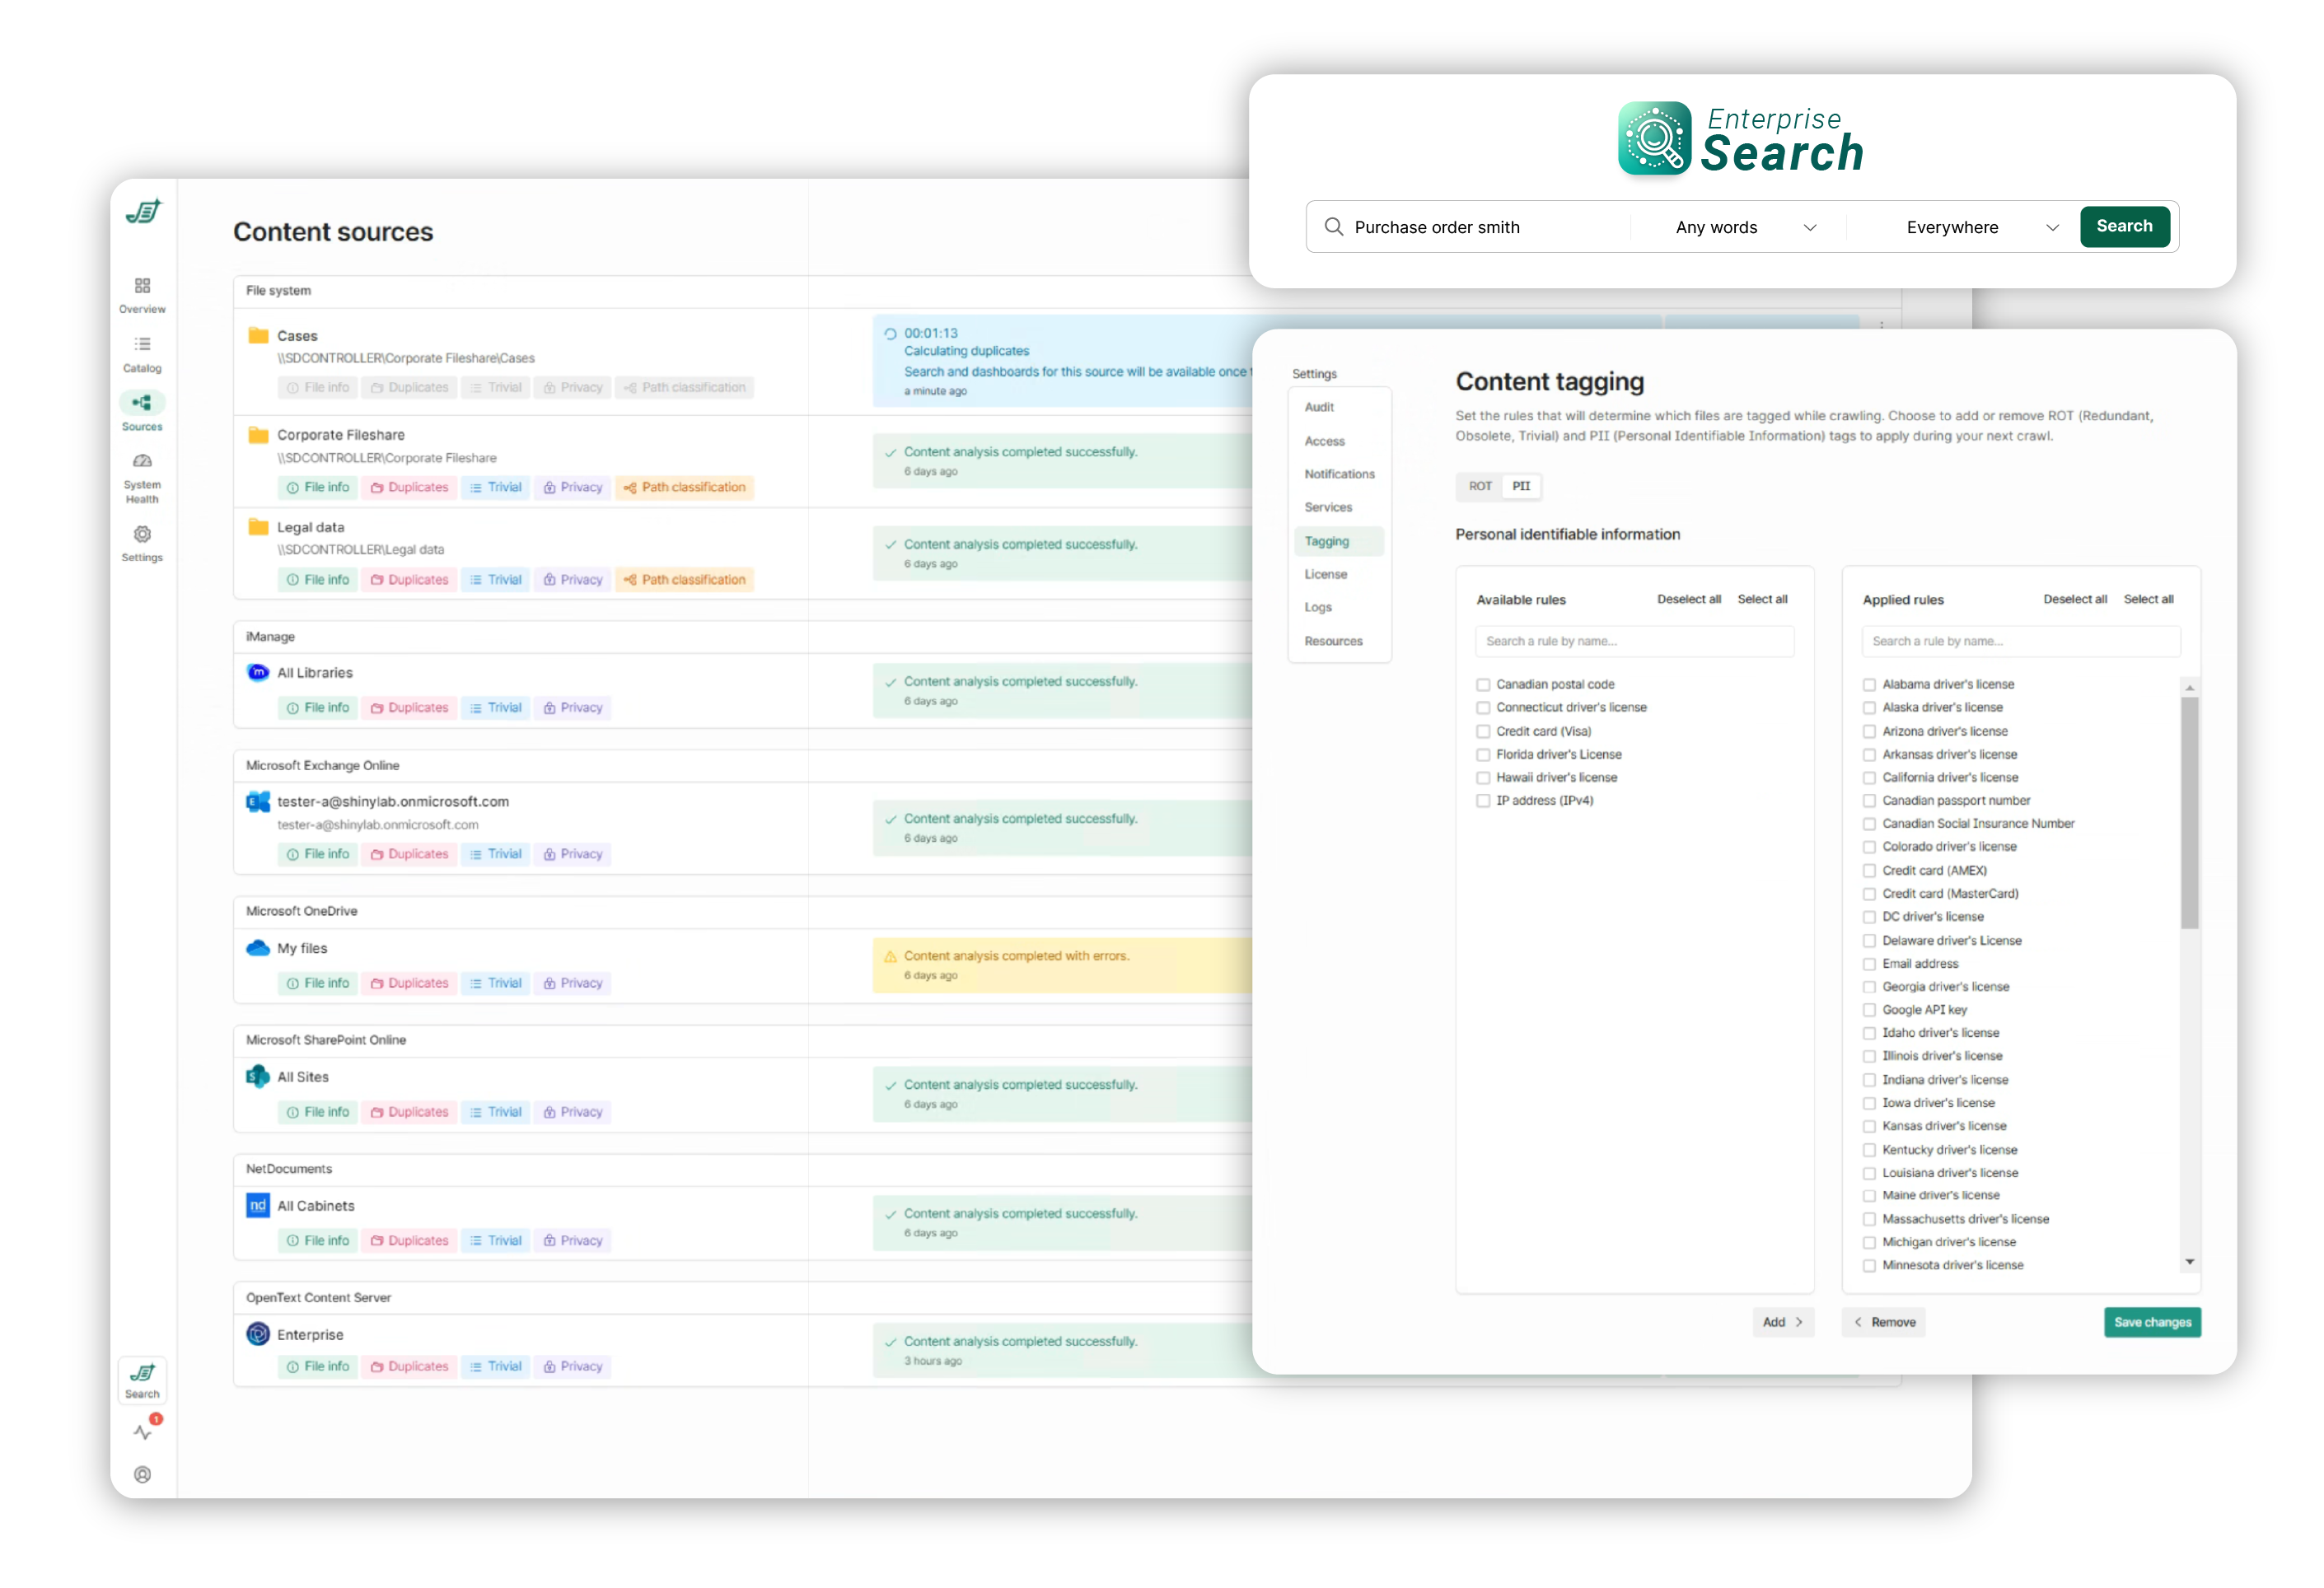Open the user profile icon at sidebar bottom
The image size is (2324, 1588).
[x=142, y=1474]
